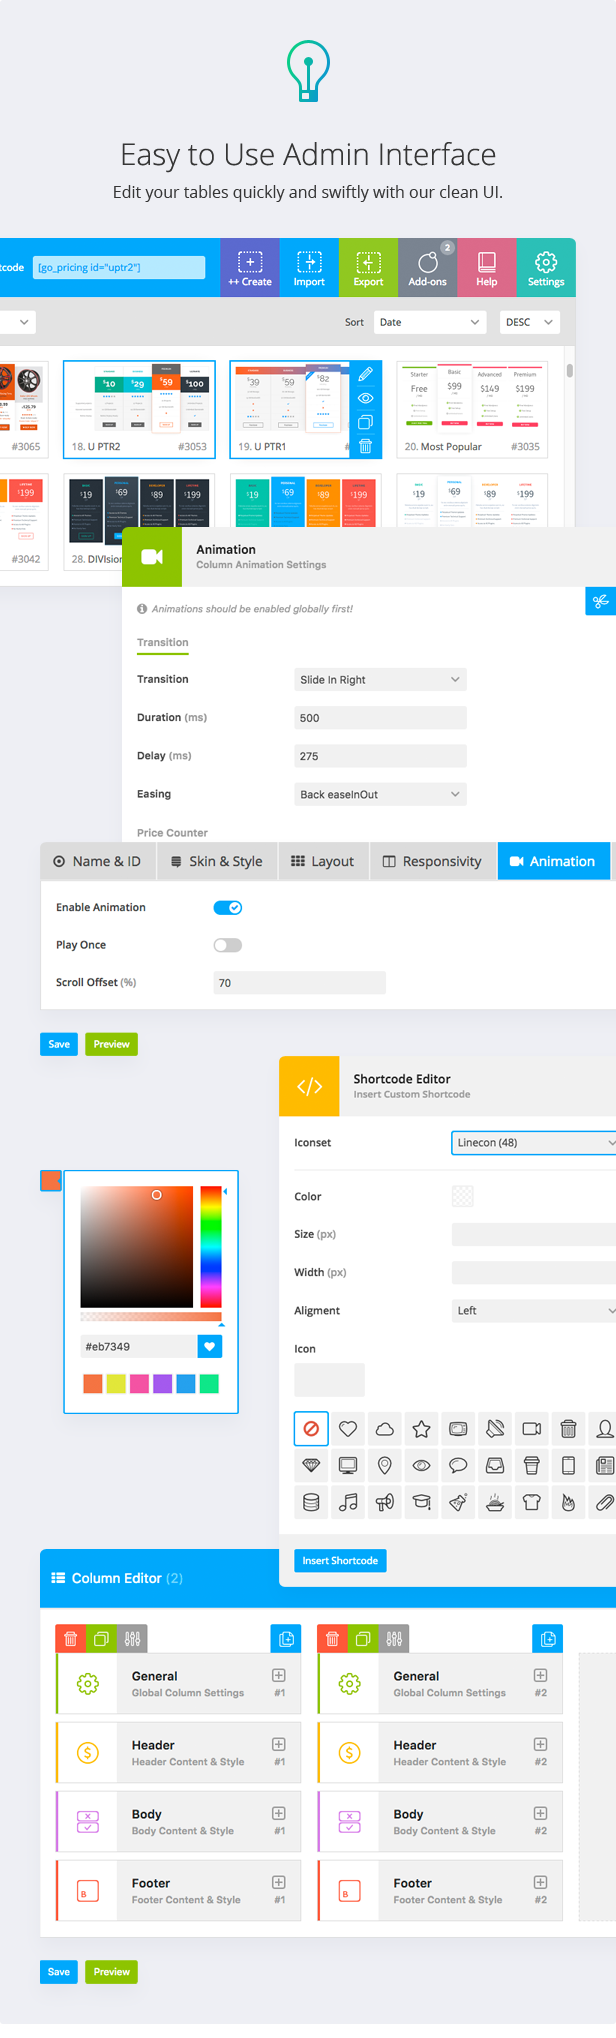This screenshot has height=2038, width=616.
Task: Open the Transition dropdown Slide In Right
Action: point(380,680)
